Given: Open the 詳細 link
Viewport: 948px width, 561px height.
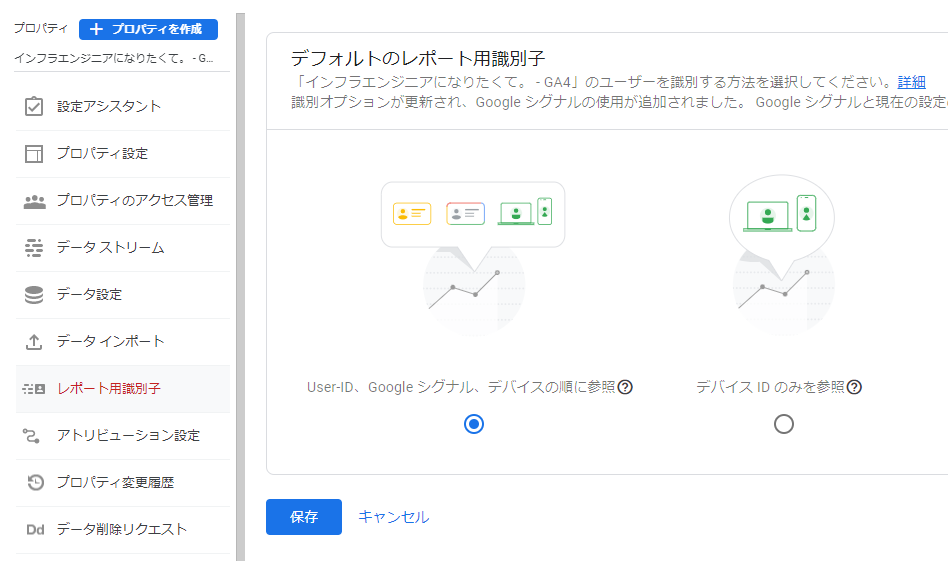Looking at the screenshot, I should tap(911, 82).
